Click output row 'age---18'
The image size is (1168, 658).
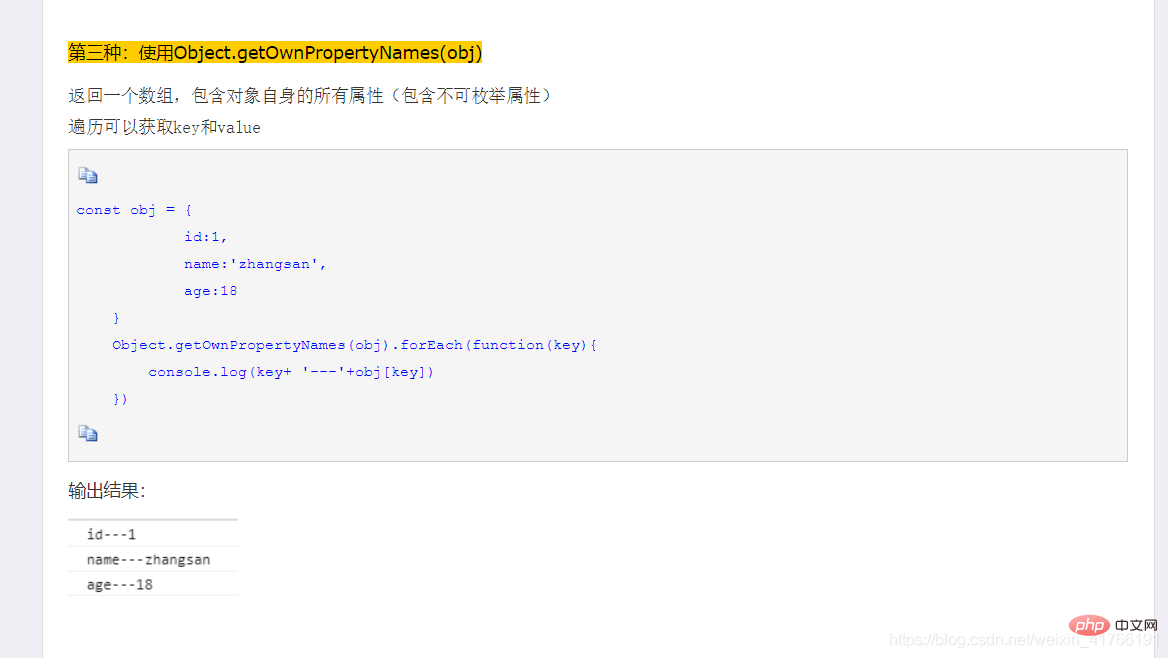pos(153,585)
